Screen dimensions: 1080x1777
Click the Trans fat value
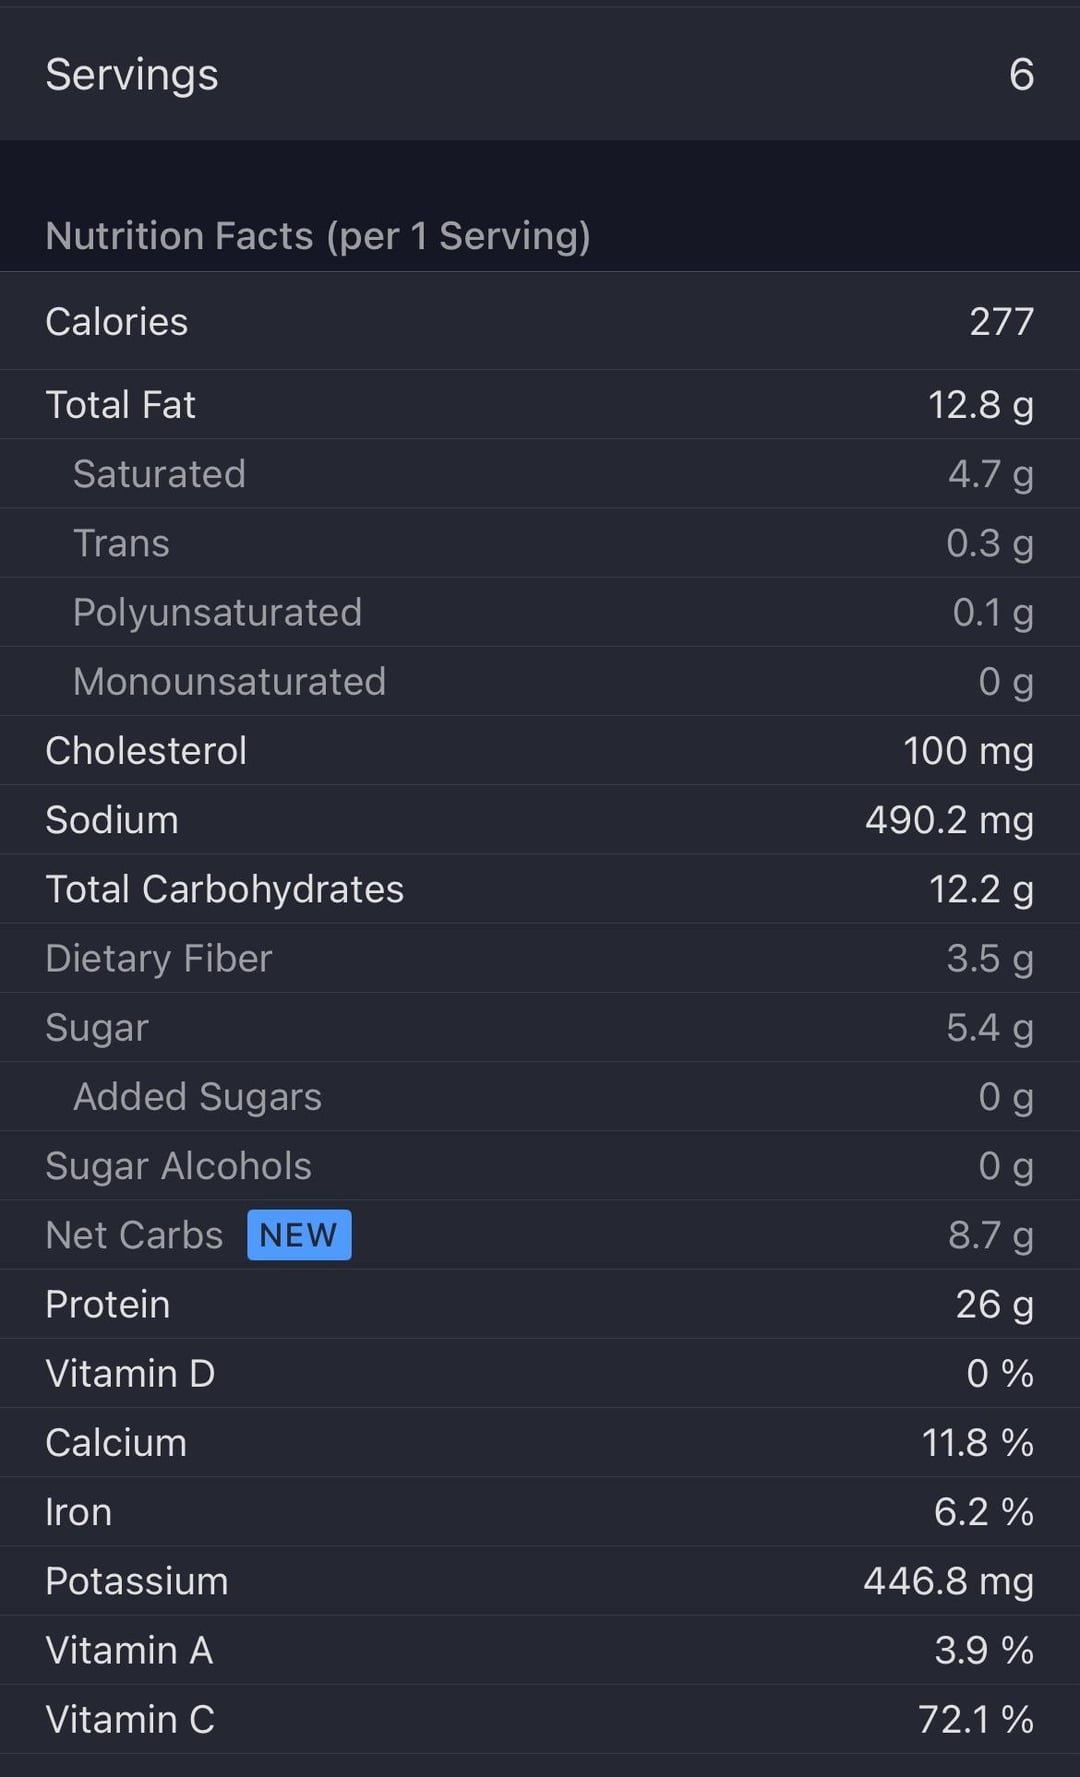pyautogui.click(x=989, y=543)
